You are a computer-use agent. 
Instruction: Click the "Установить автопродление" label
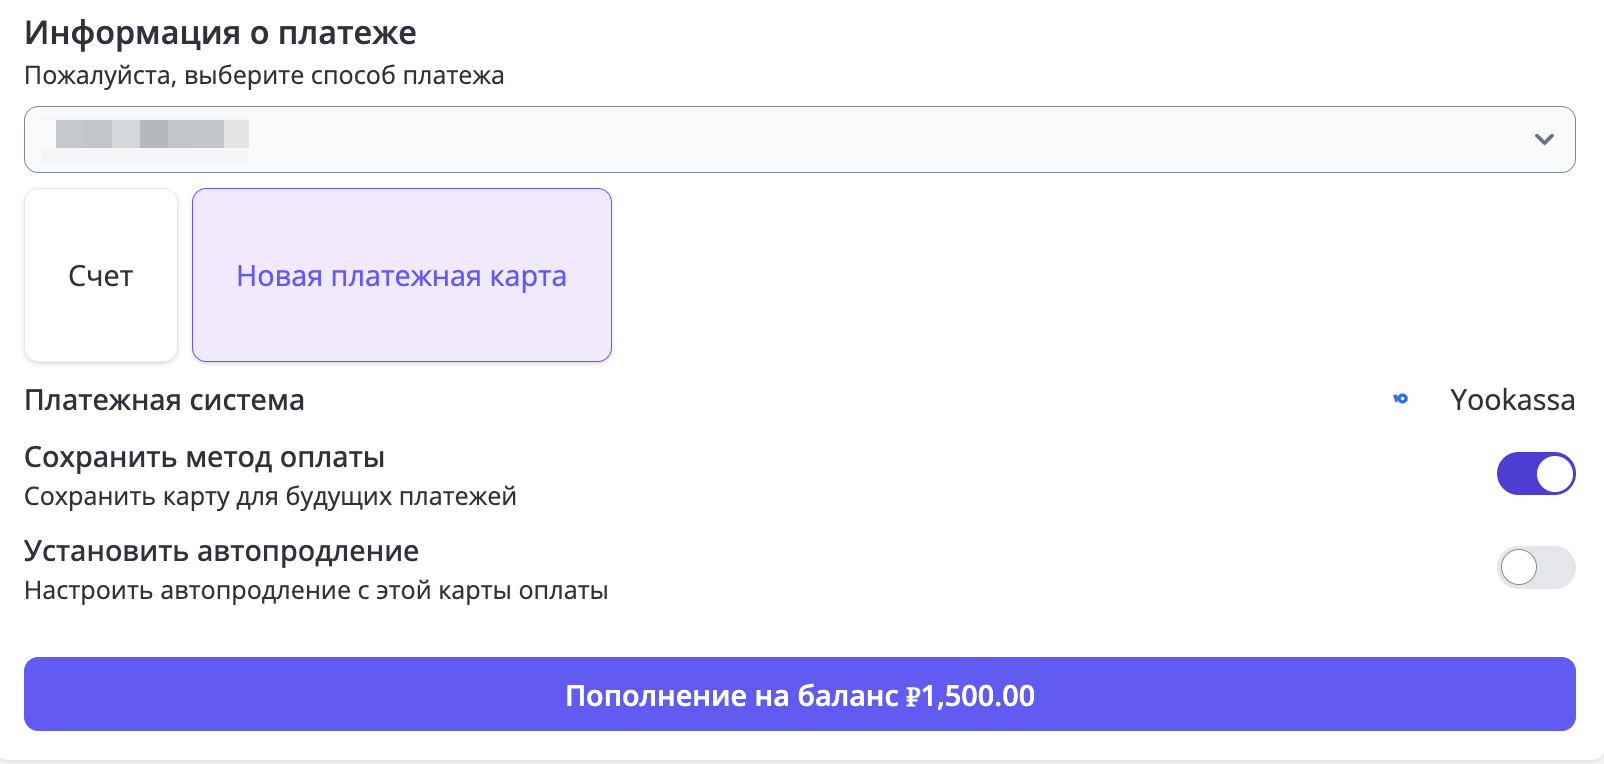tap(221, 551)
